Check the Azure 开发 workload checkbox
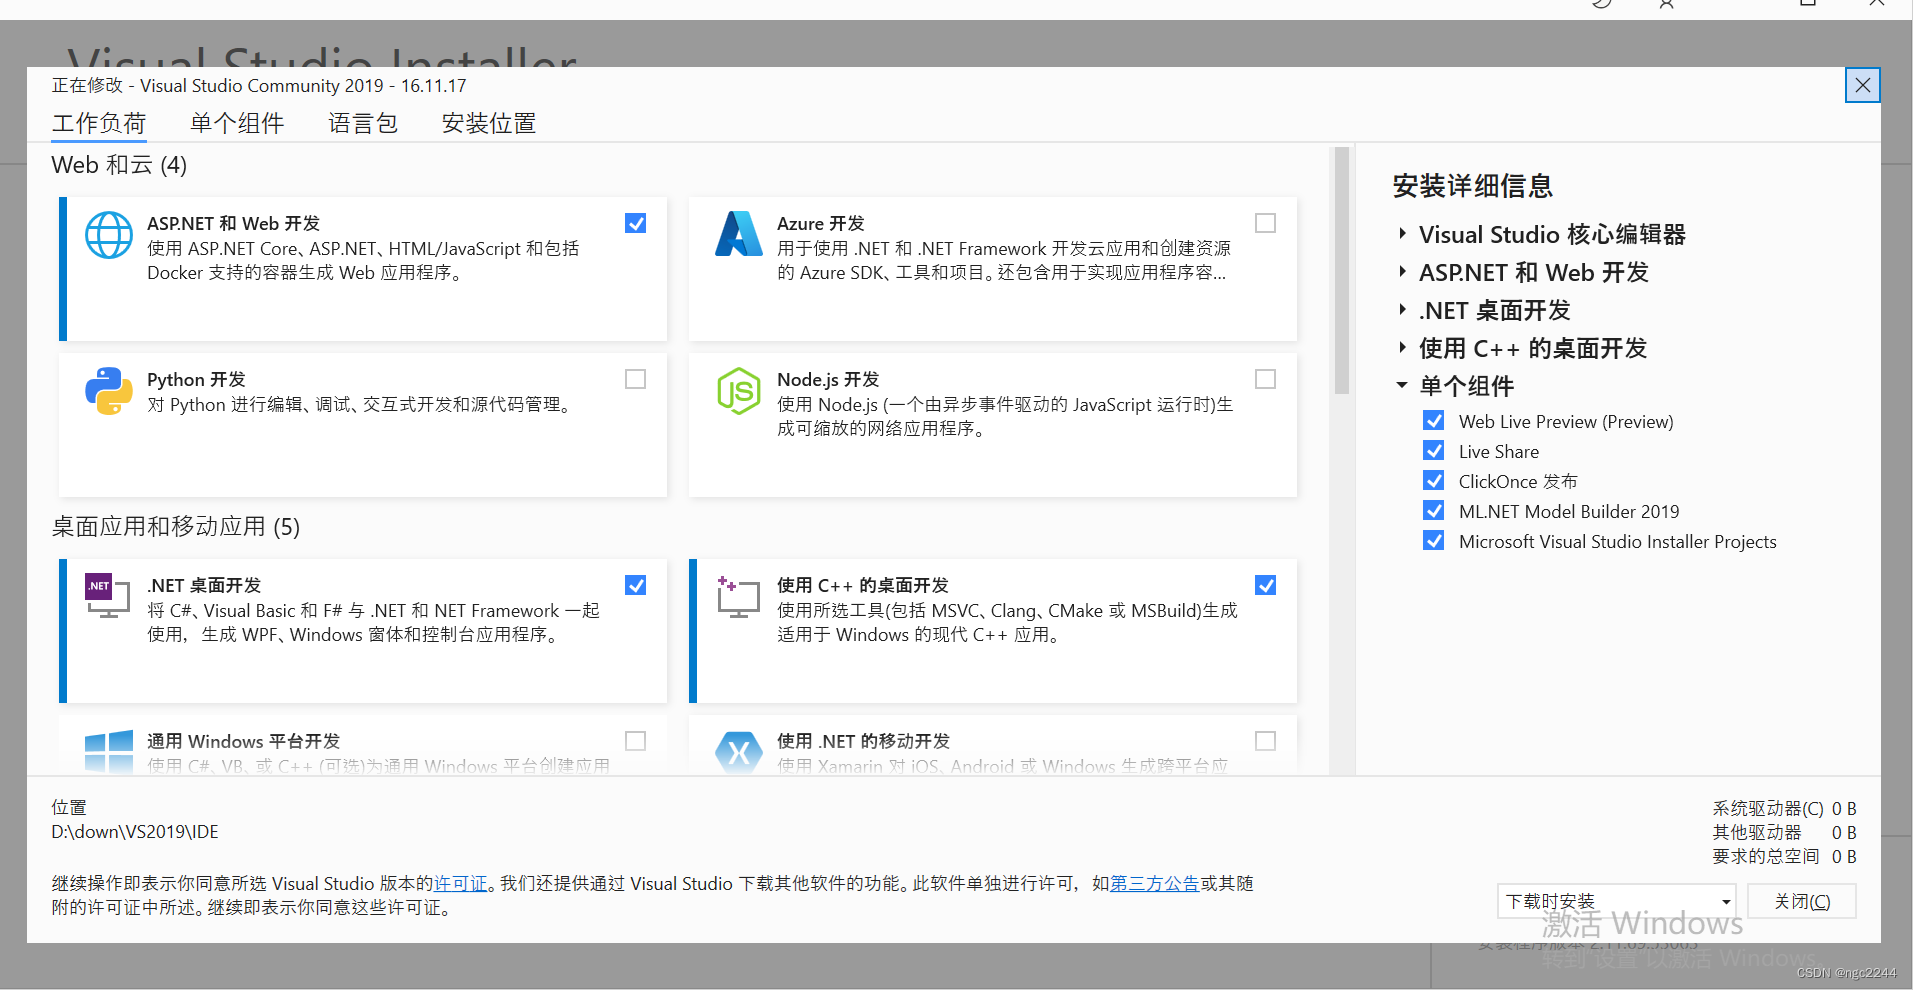1913x990 pixels. coord(1265,223)
